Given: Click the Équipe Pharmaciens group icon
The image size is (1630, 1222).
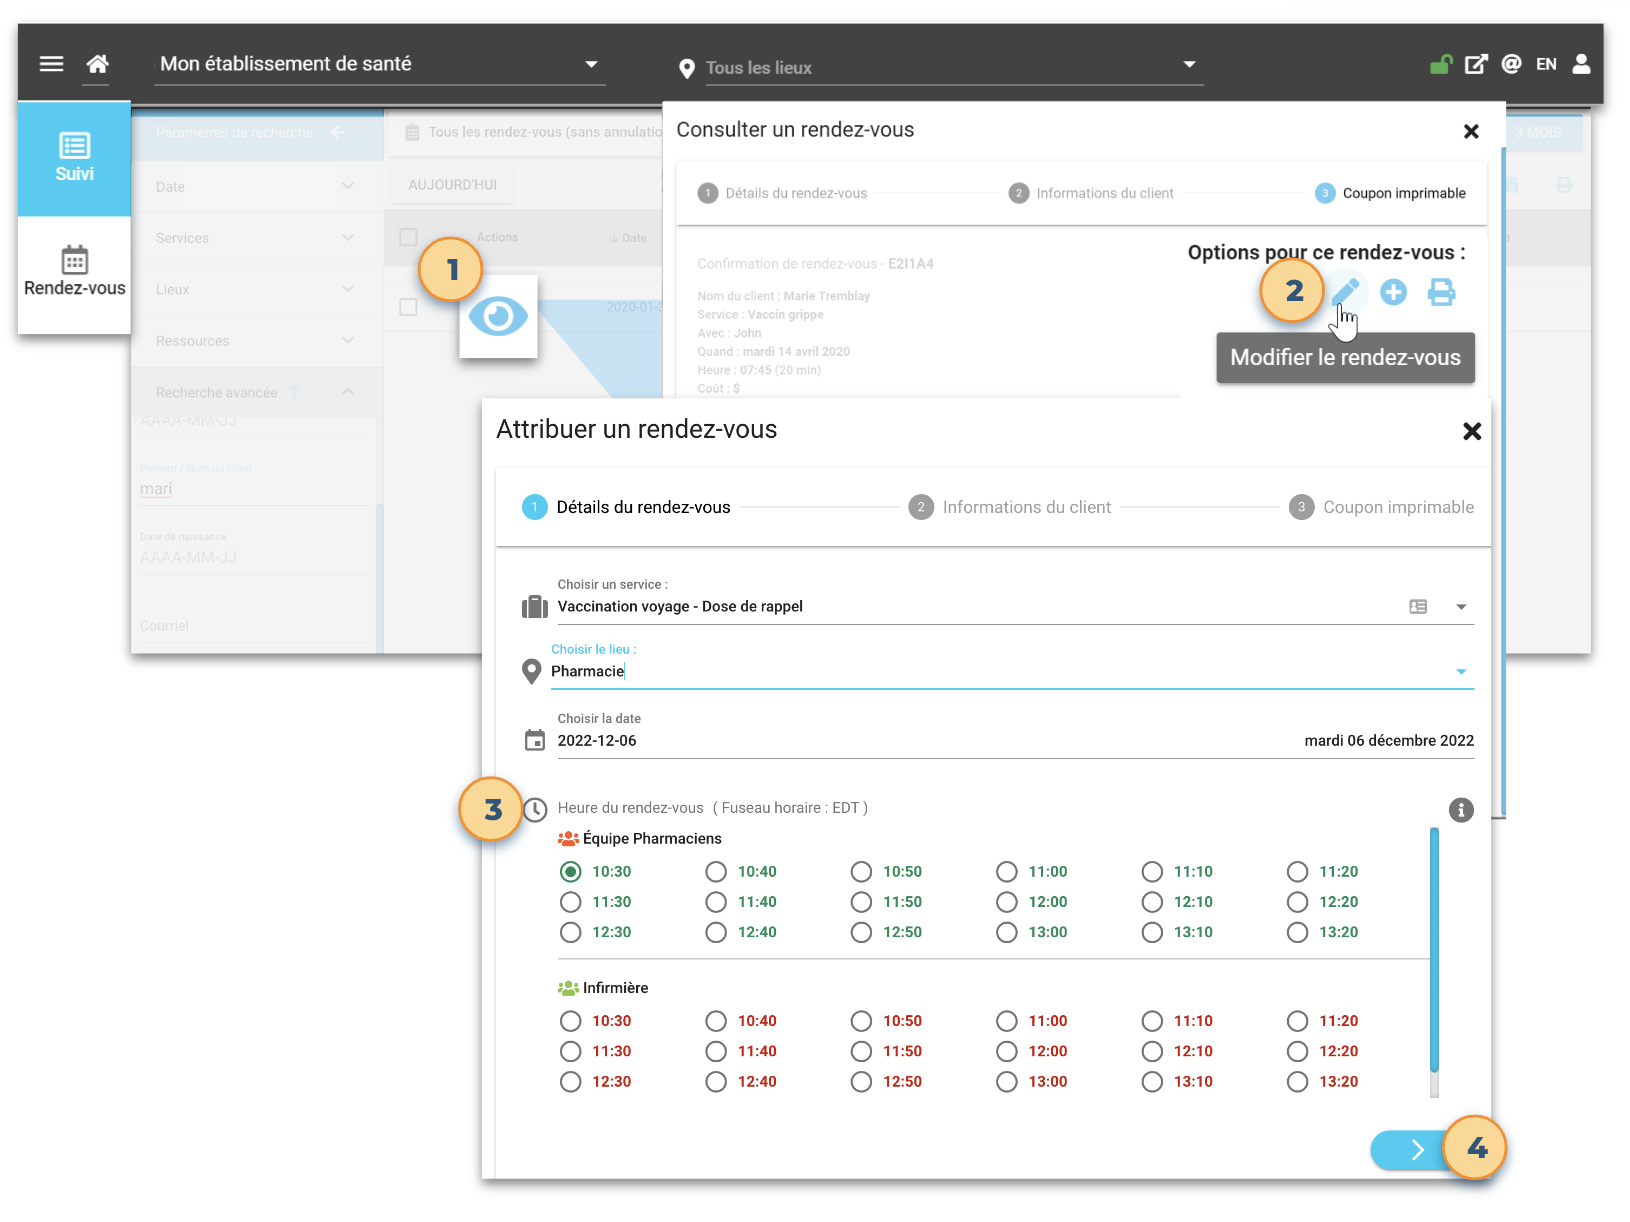Looking at the screenshot, I should (x=568, y=838).
